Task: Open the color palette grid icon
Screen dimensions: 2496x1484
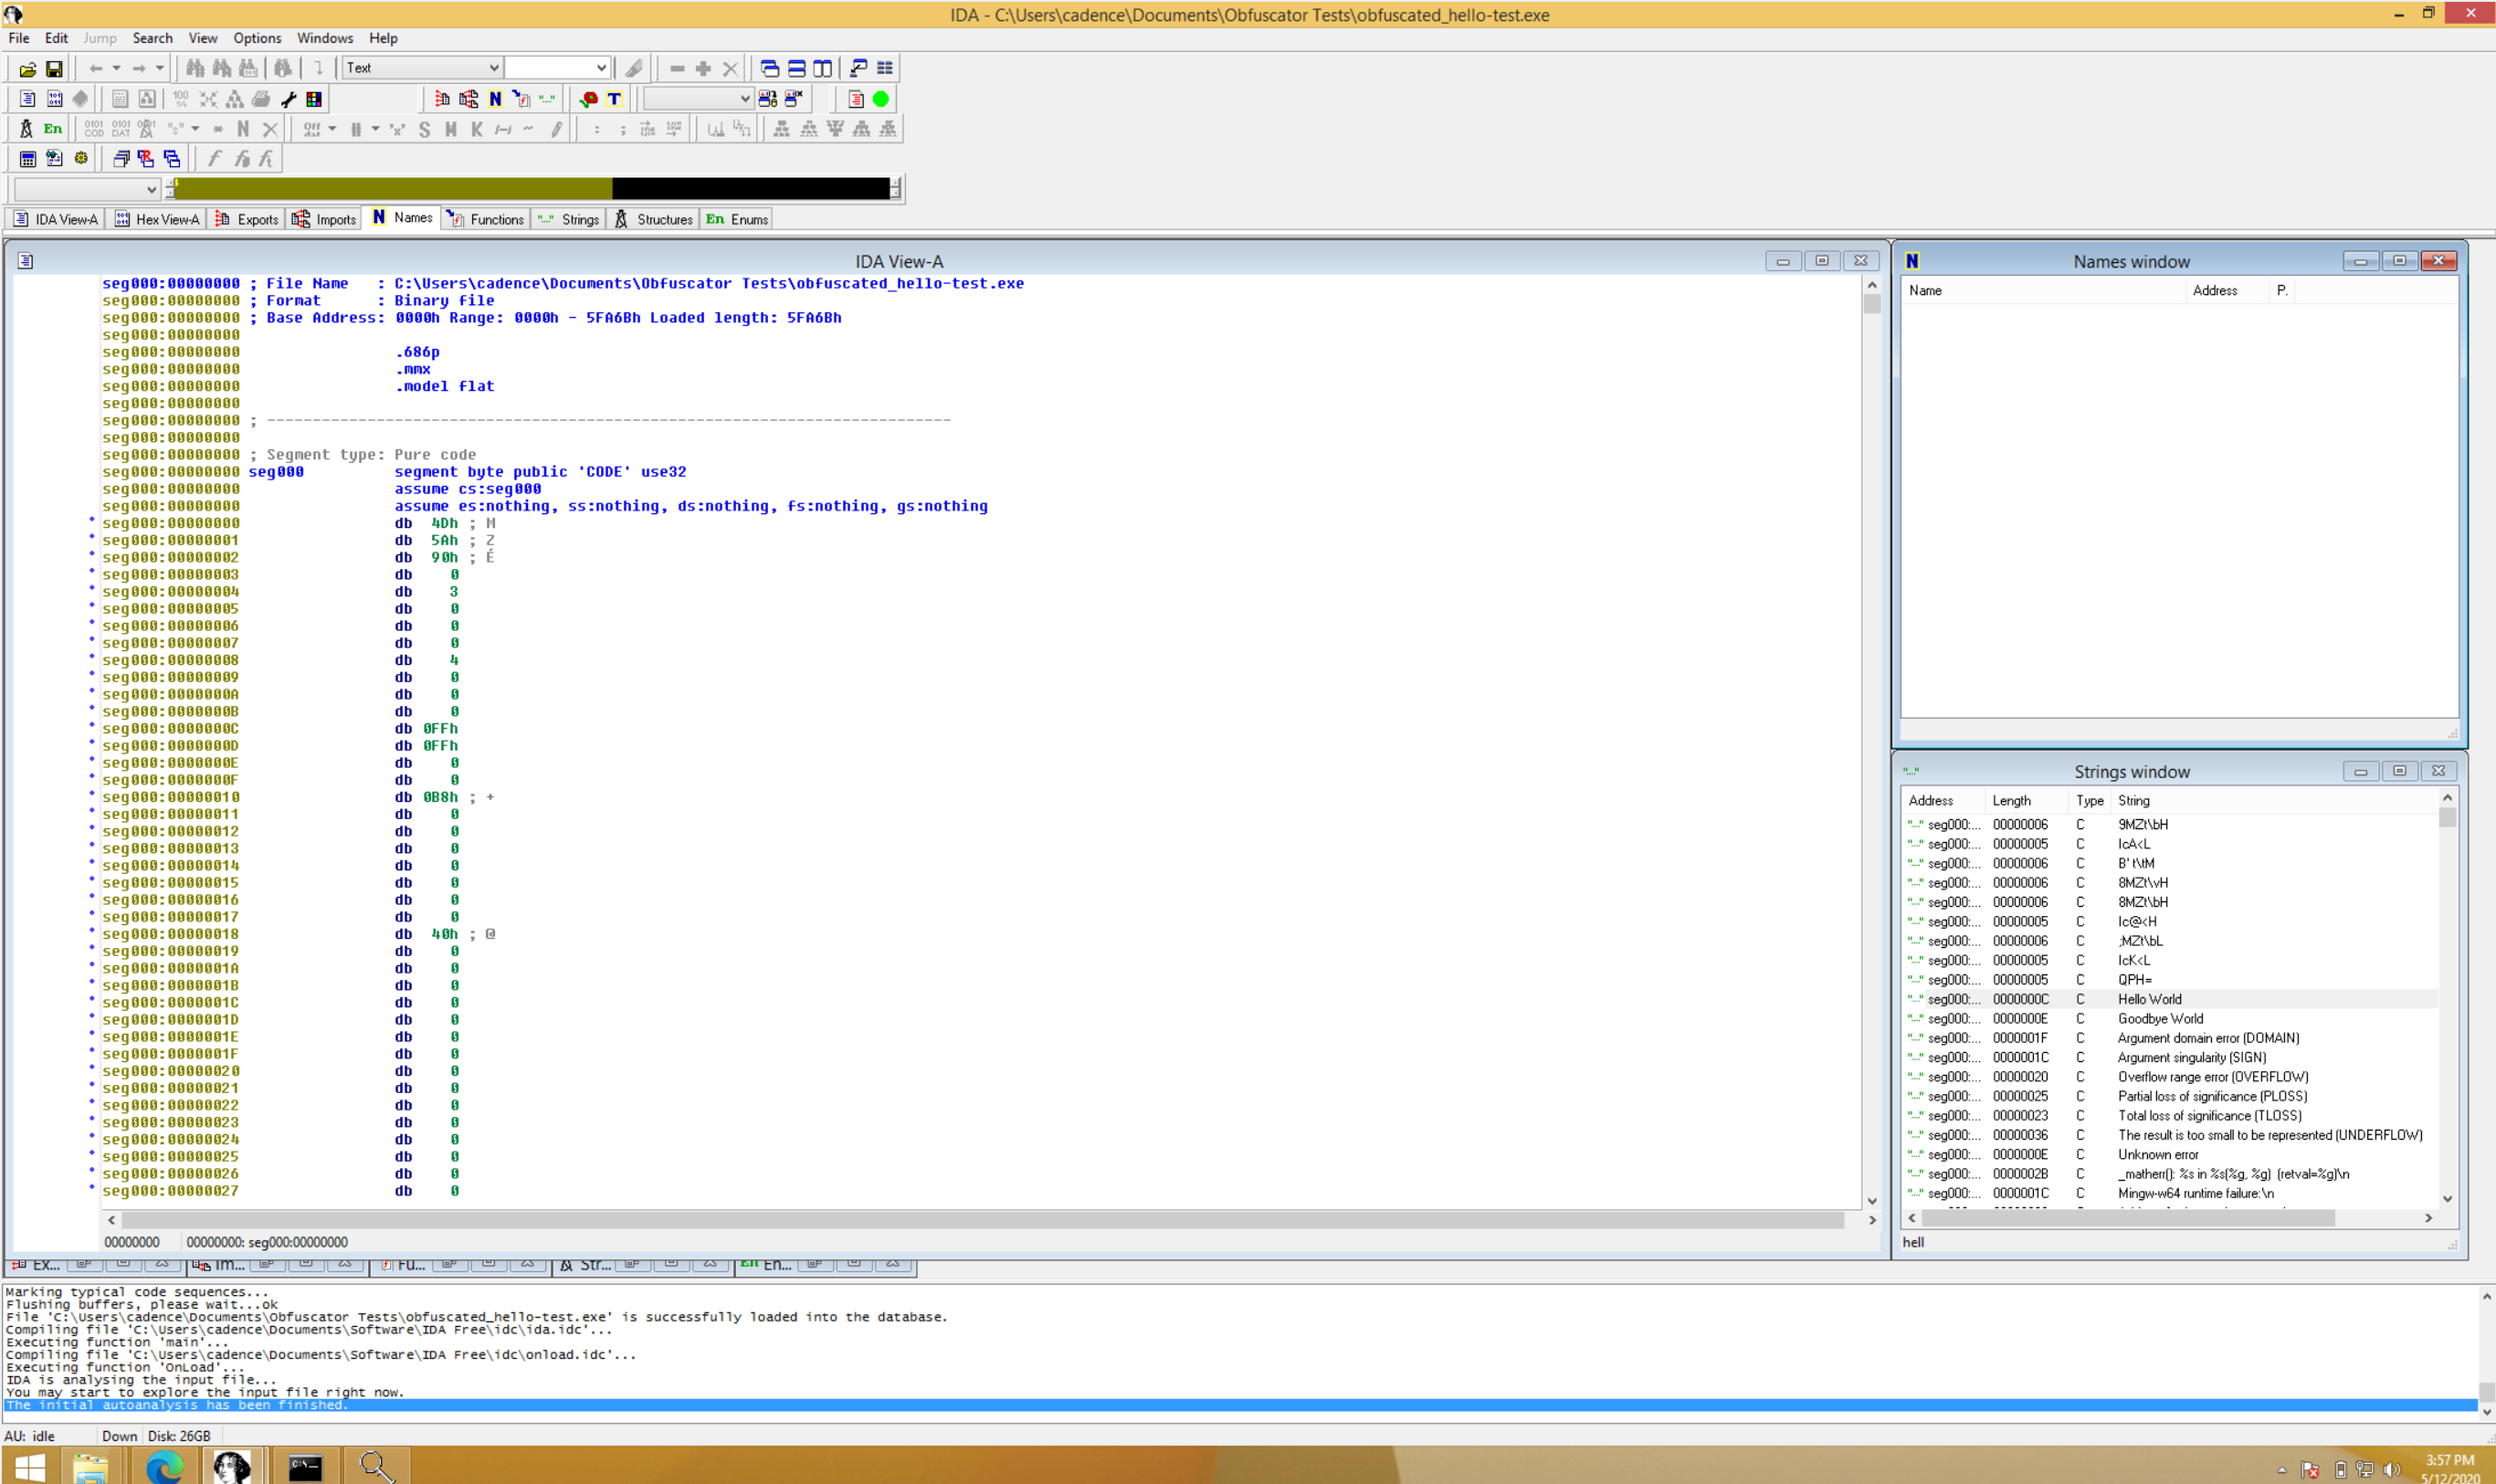Action: coord(314,99)
